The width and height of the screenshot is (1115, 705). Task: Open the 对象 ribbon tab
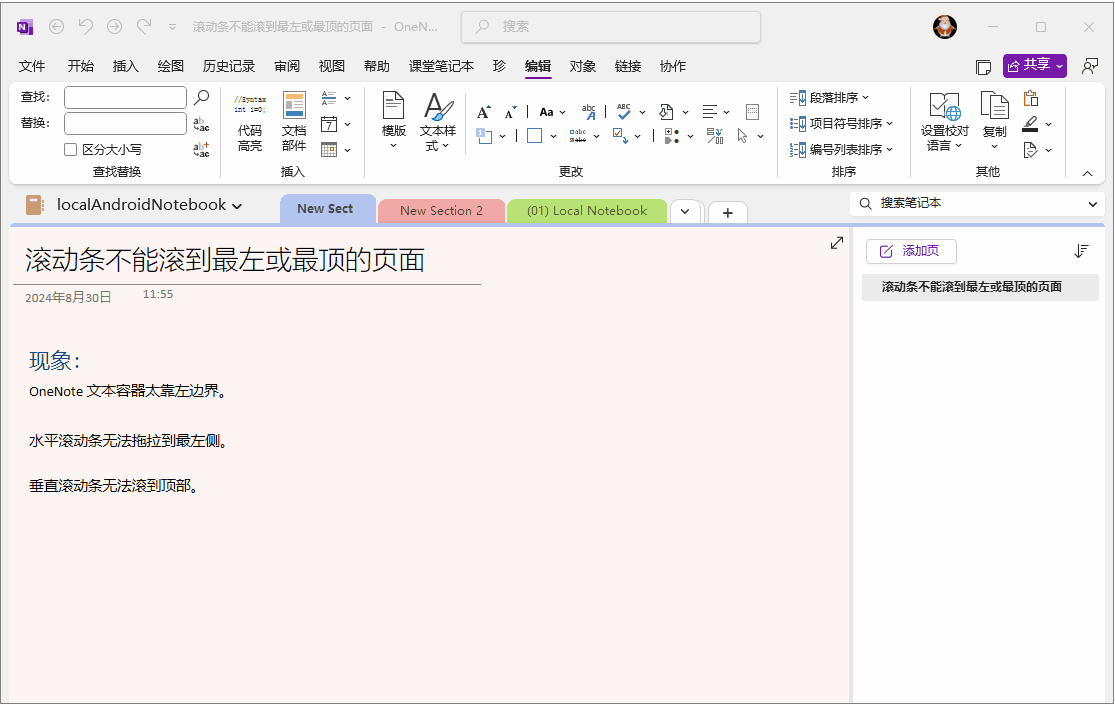coord(582,66)
